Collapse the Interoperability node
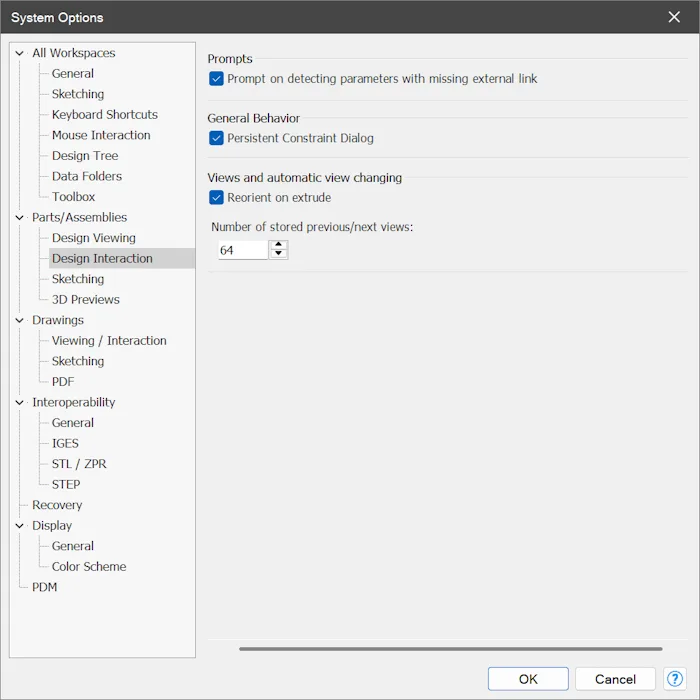This screenshot has height=700, width=700. (19, 402)
